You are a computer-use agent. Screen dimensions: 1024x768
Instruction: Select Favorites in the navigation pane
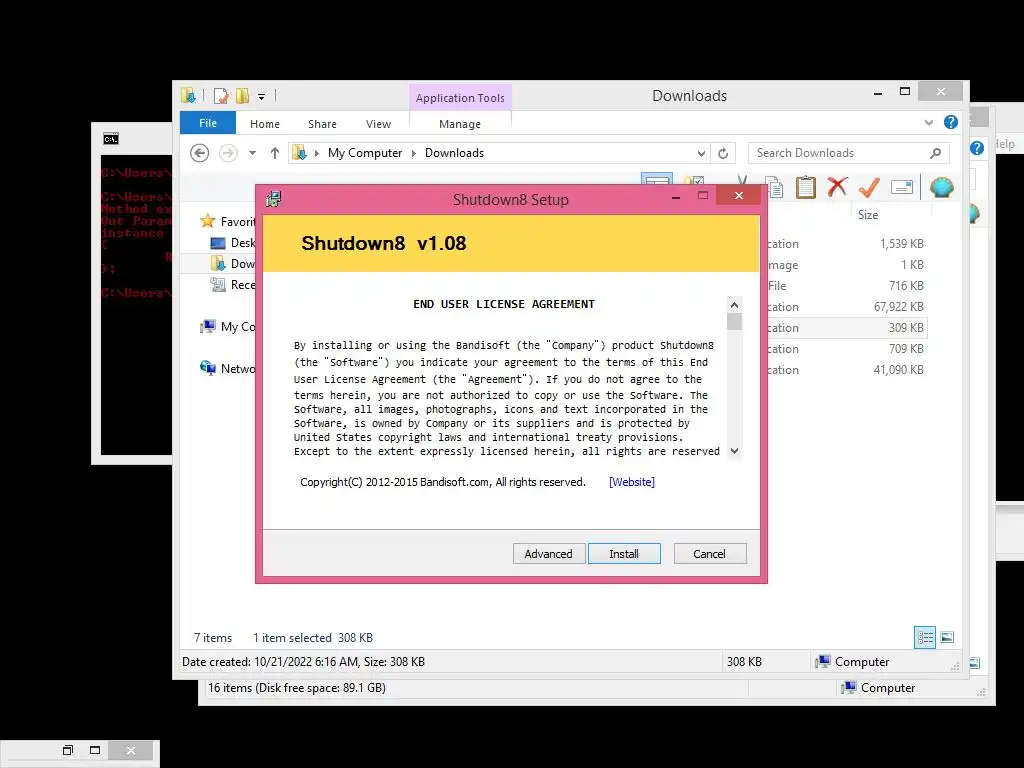pos(228,221)
